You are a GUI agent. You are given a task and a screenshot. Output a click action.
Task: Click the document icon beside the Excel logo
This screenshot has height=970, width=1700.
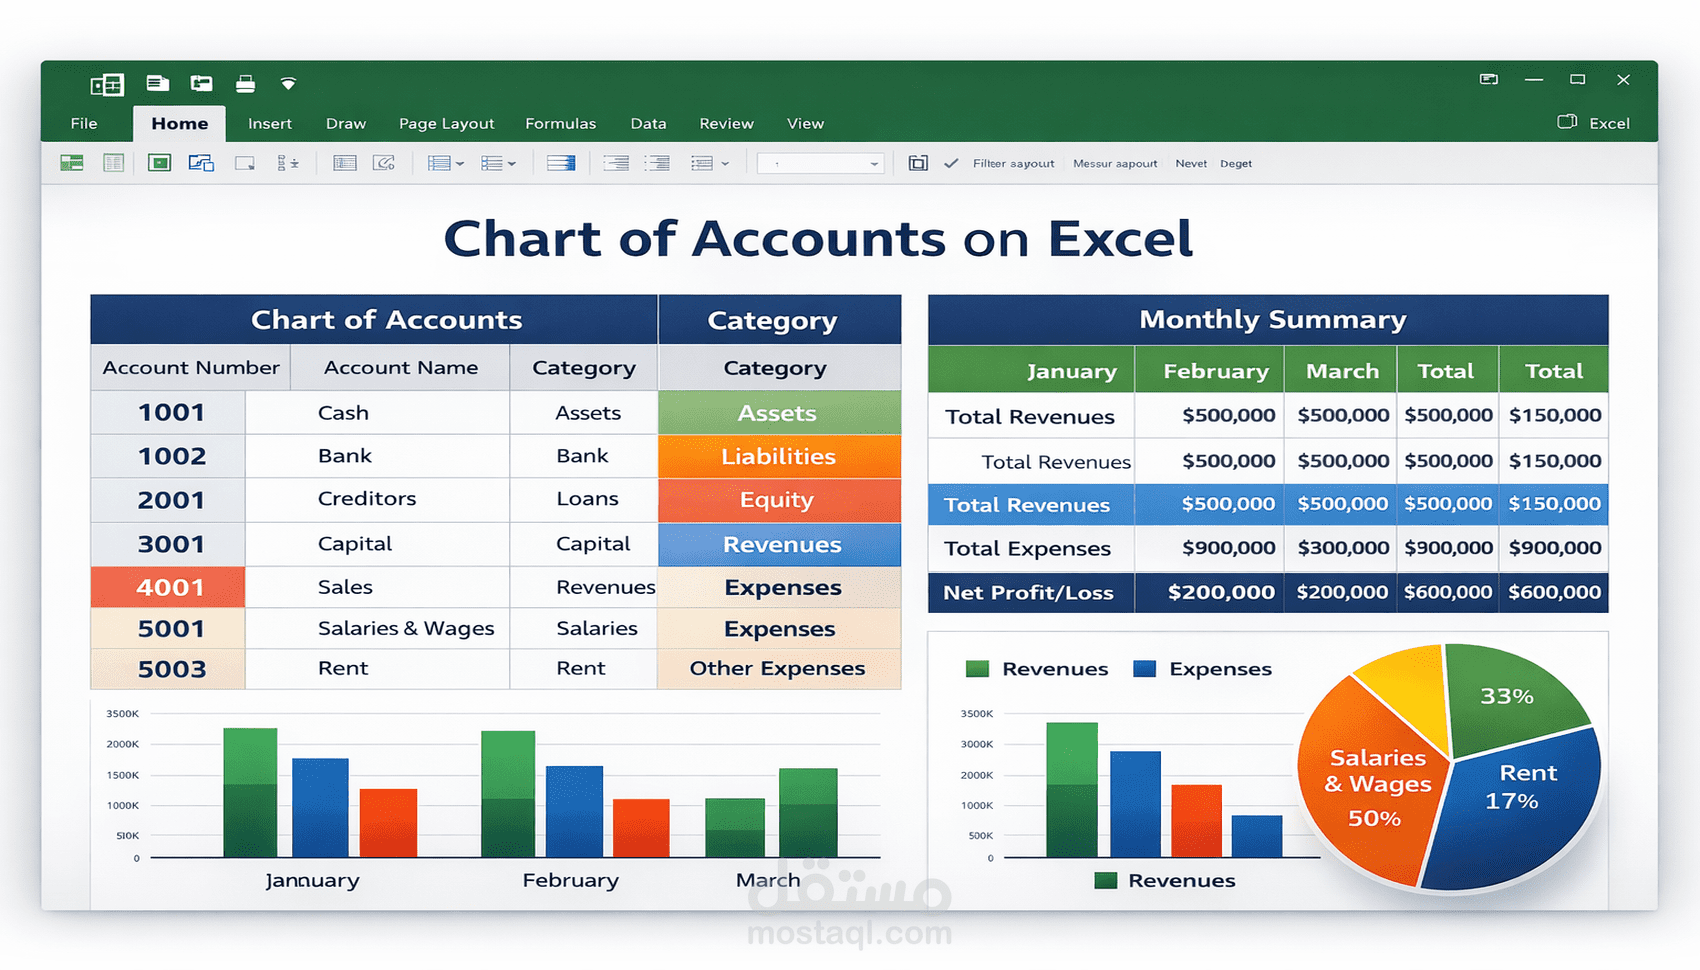click(x=158, y=83)
